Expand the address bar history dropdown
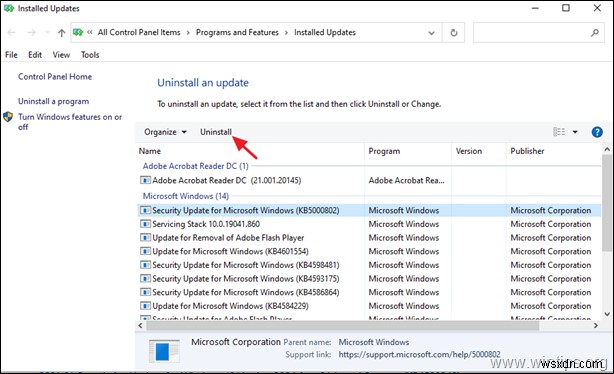The image size is (614, 374). (431, 33)
